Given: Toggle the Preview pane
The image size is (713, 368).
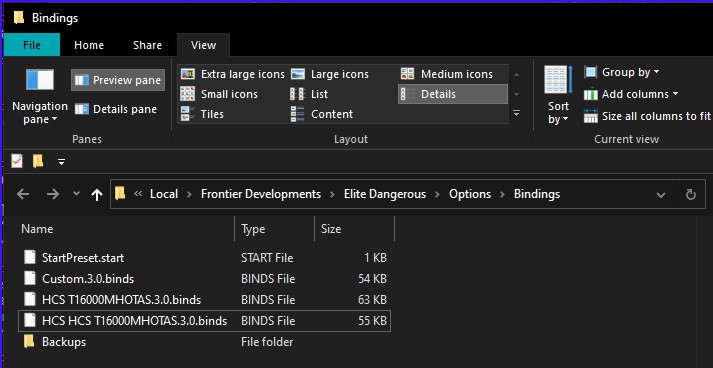Looking at the screenshot, I should pyautogui.click(x=118, y=80).
